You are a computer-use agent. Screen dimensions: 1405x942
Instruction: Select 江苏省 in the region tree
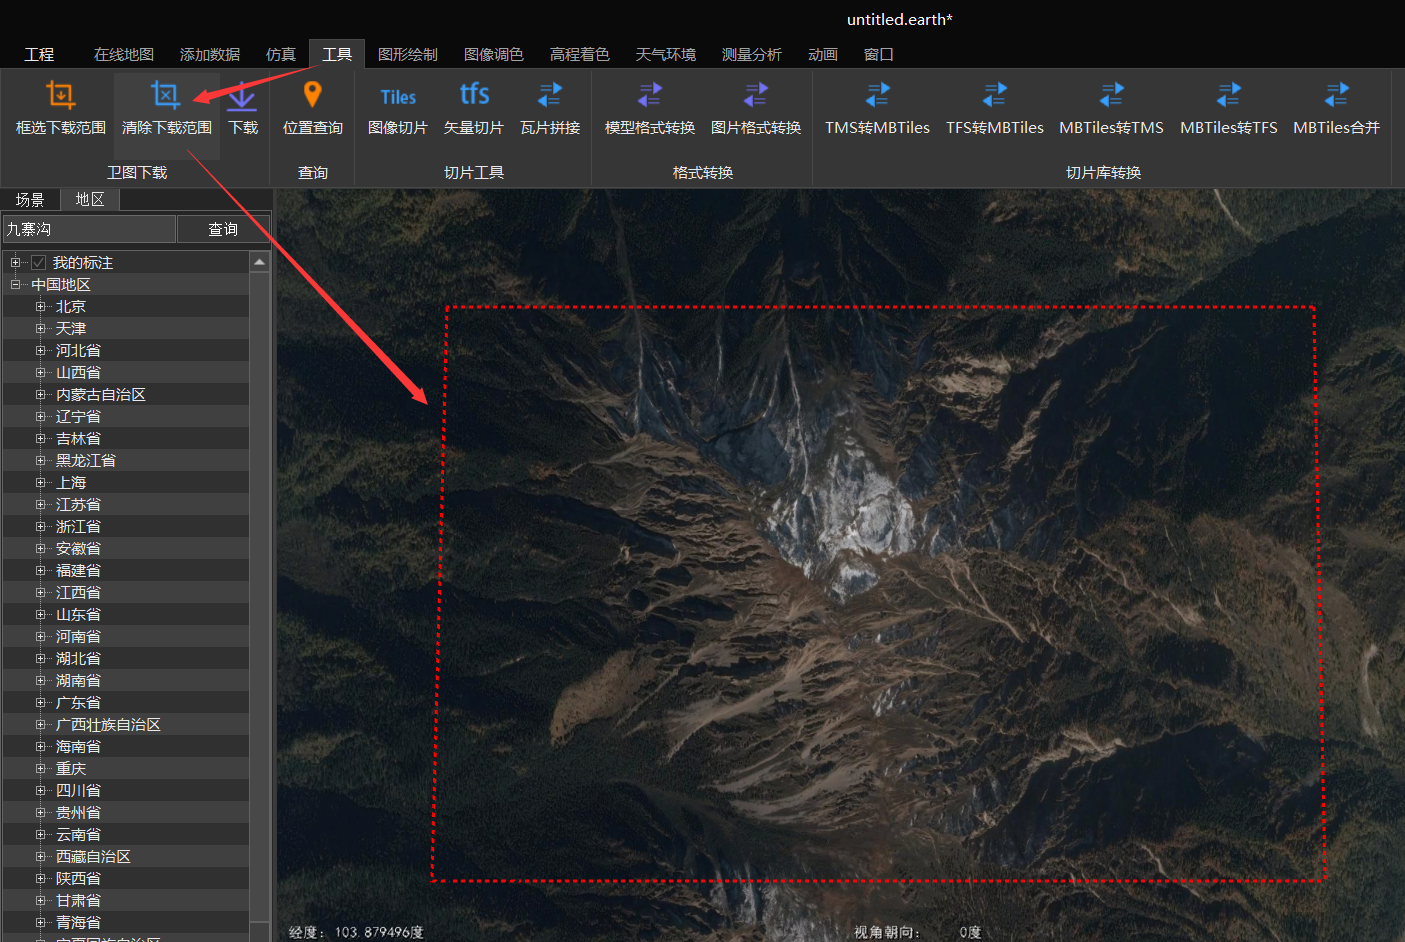[78, 505]
